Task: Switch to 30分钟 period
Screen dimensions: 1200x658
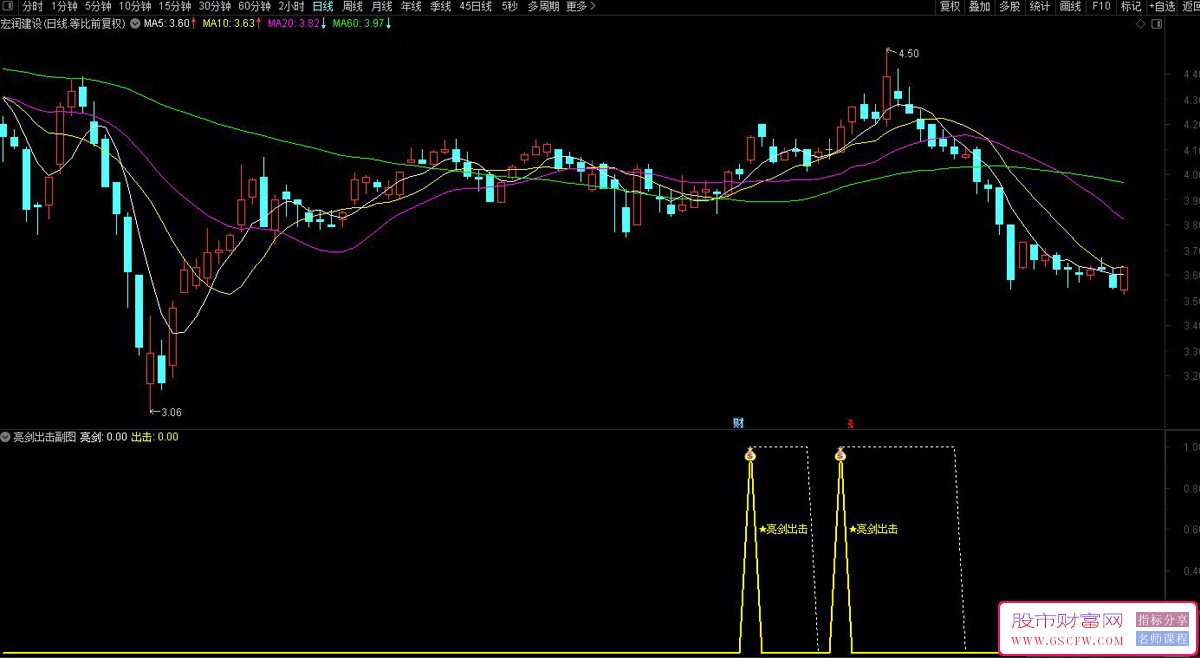Action: (215, 6)
